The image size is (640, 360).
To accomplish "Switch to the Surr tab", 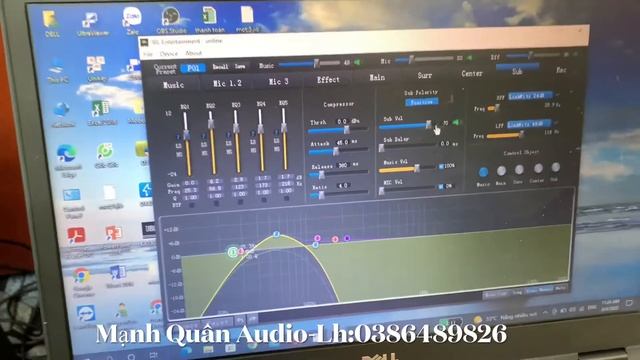I will [x=424, y=76].
